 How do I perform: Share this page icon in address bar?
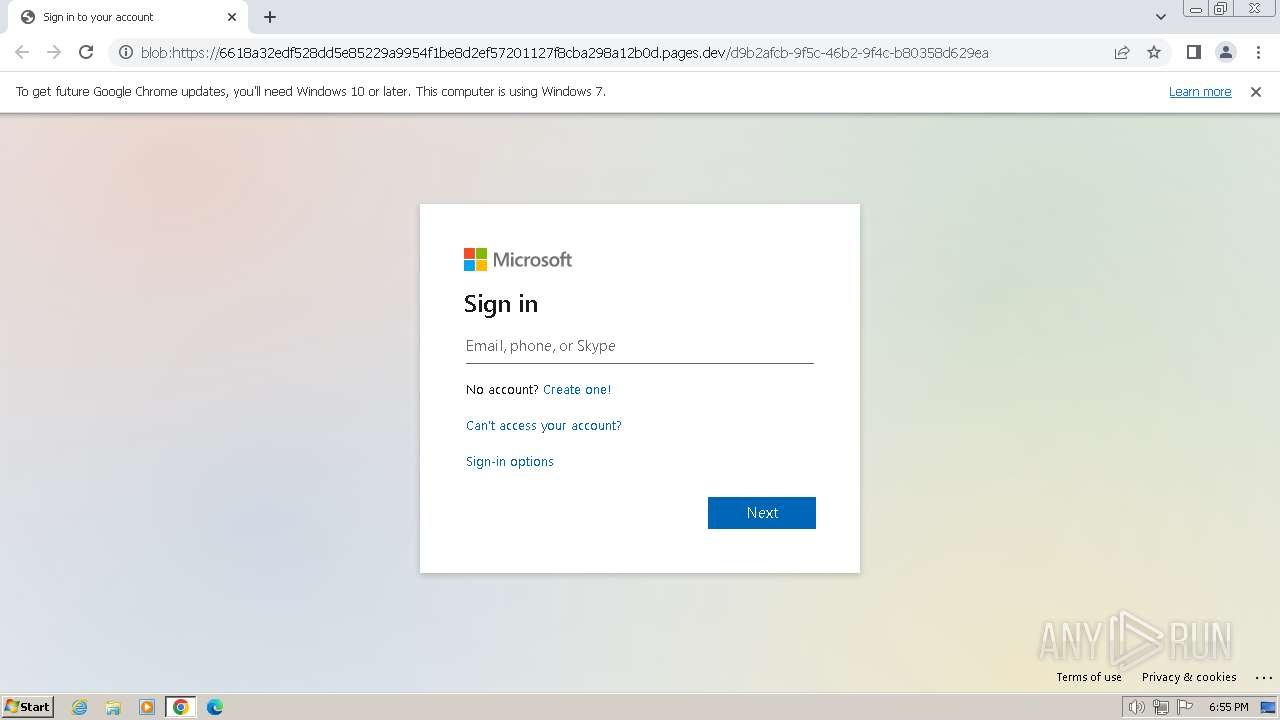coord(1122,53)
